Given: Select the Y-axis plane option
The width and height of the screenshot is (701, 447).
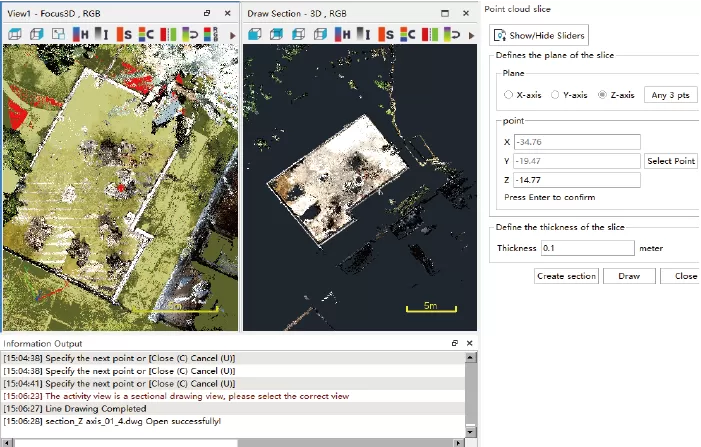Looking at the screenshot, I should (x=569, y=95).
